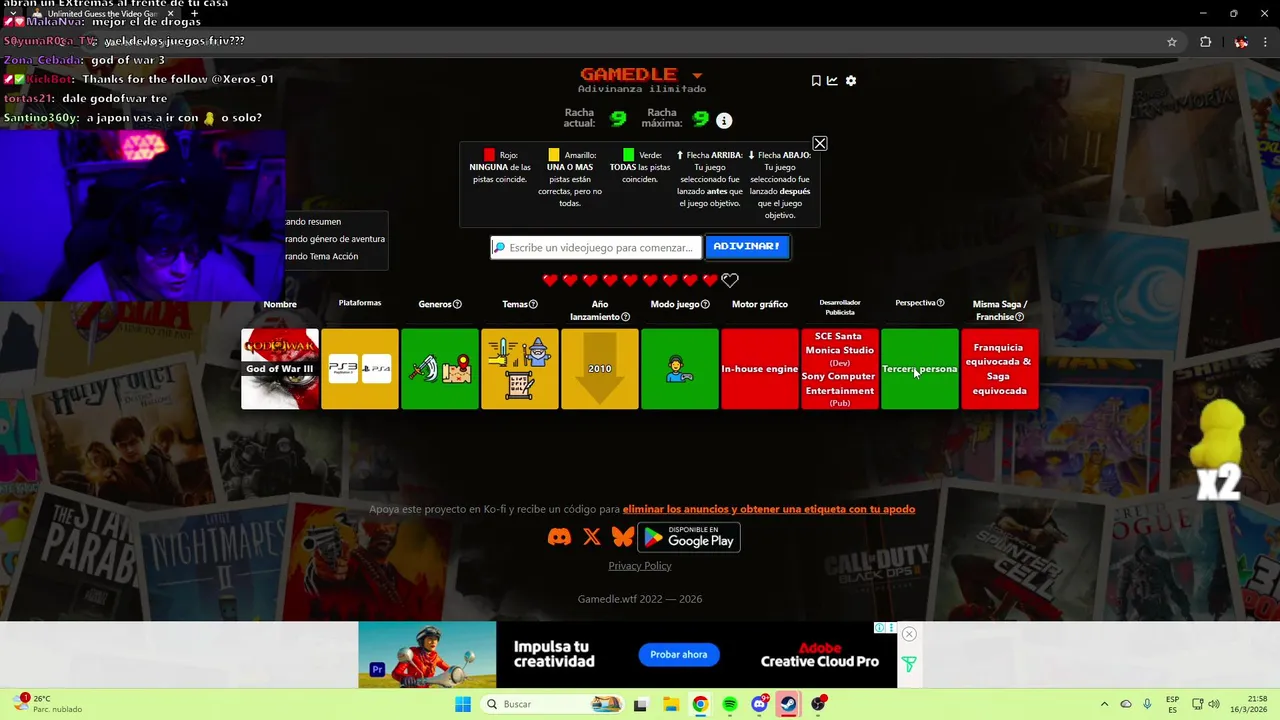Open the statistics chart icon

pyautogui.click(x=832, y=81)
